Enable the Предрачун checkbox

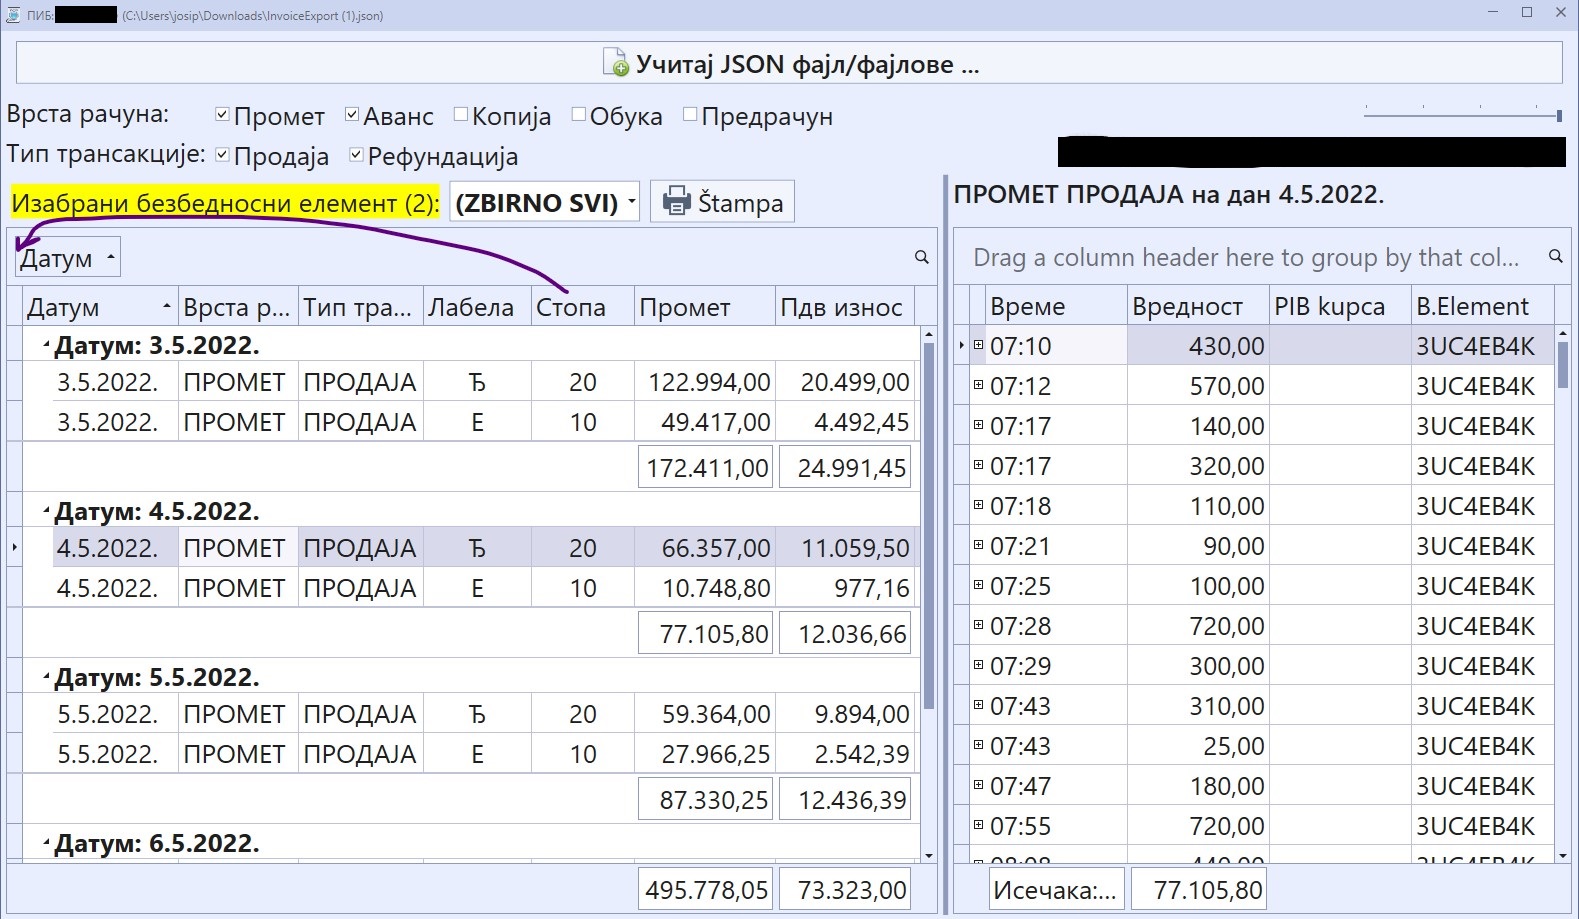pos(690,115)
